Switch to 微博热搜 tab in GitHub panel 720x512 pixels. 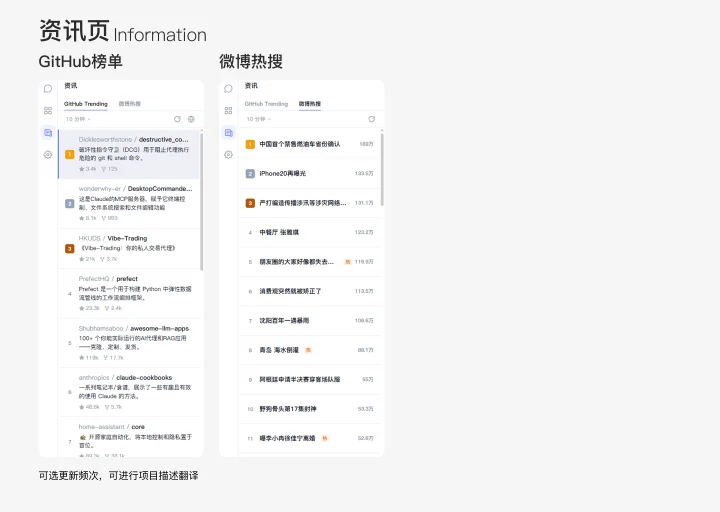129,104
